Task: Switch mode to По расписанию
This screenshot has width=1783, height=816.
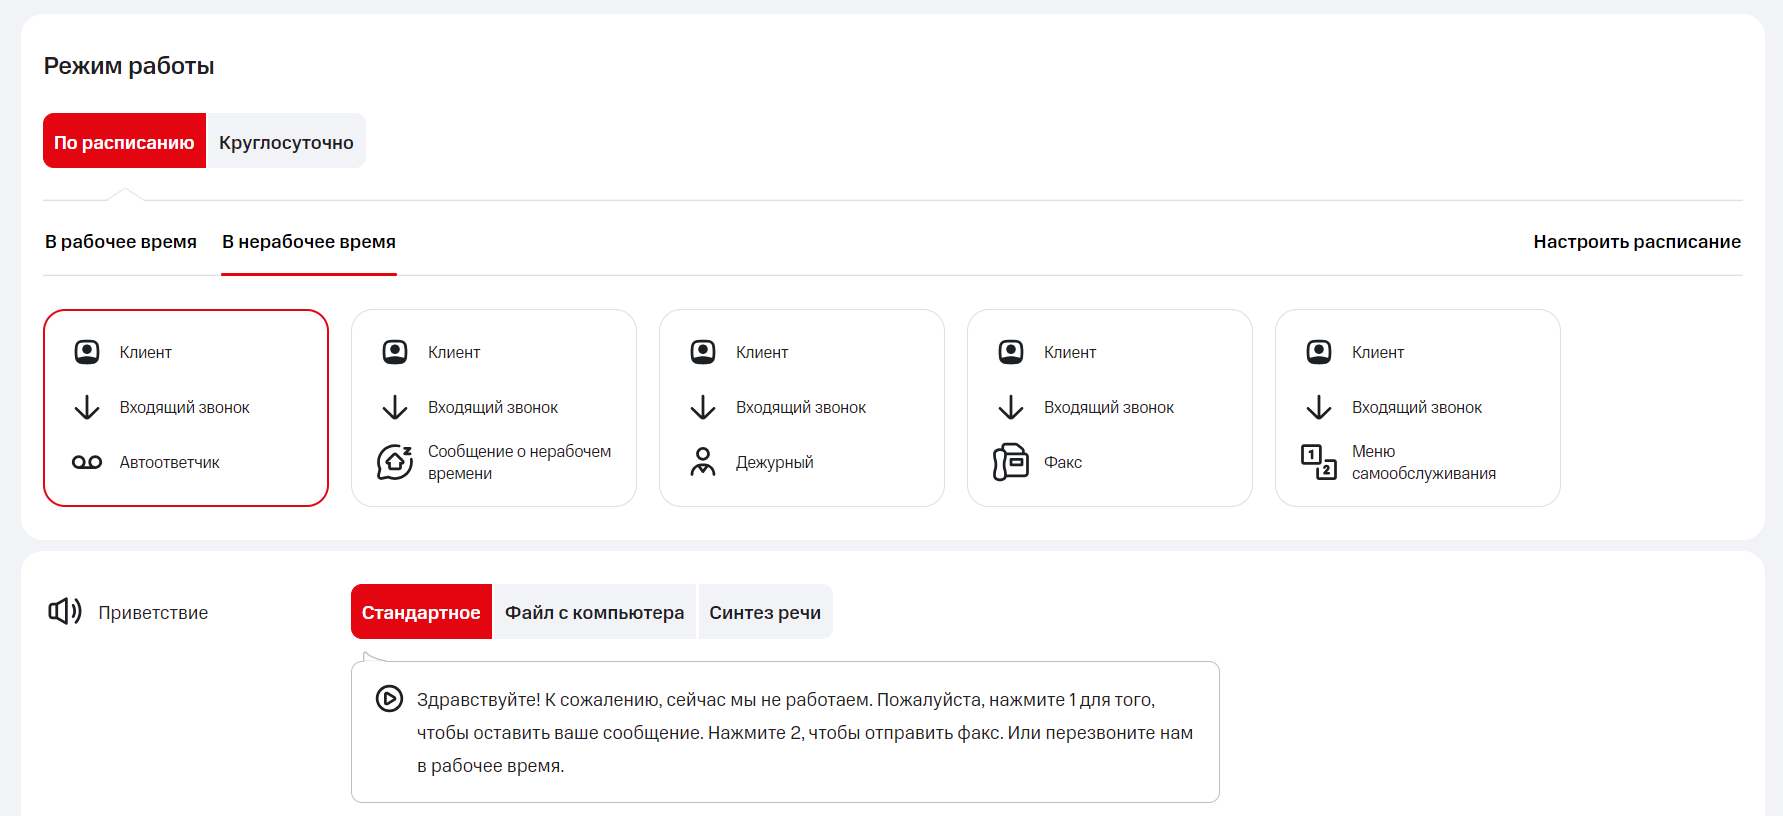Action: point(124,141)
